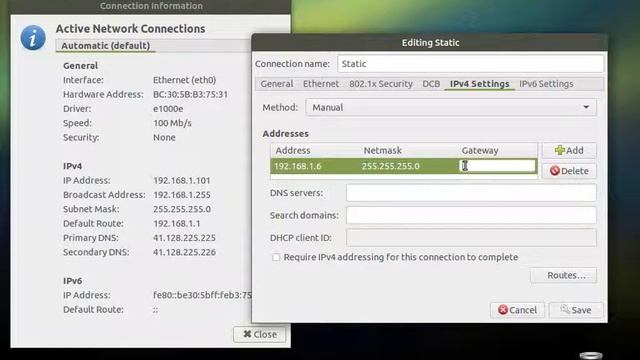
Task: Click the IPv6 address starting fe80::be30
Action: pos(202,295)
